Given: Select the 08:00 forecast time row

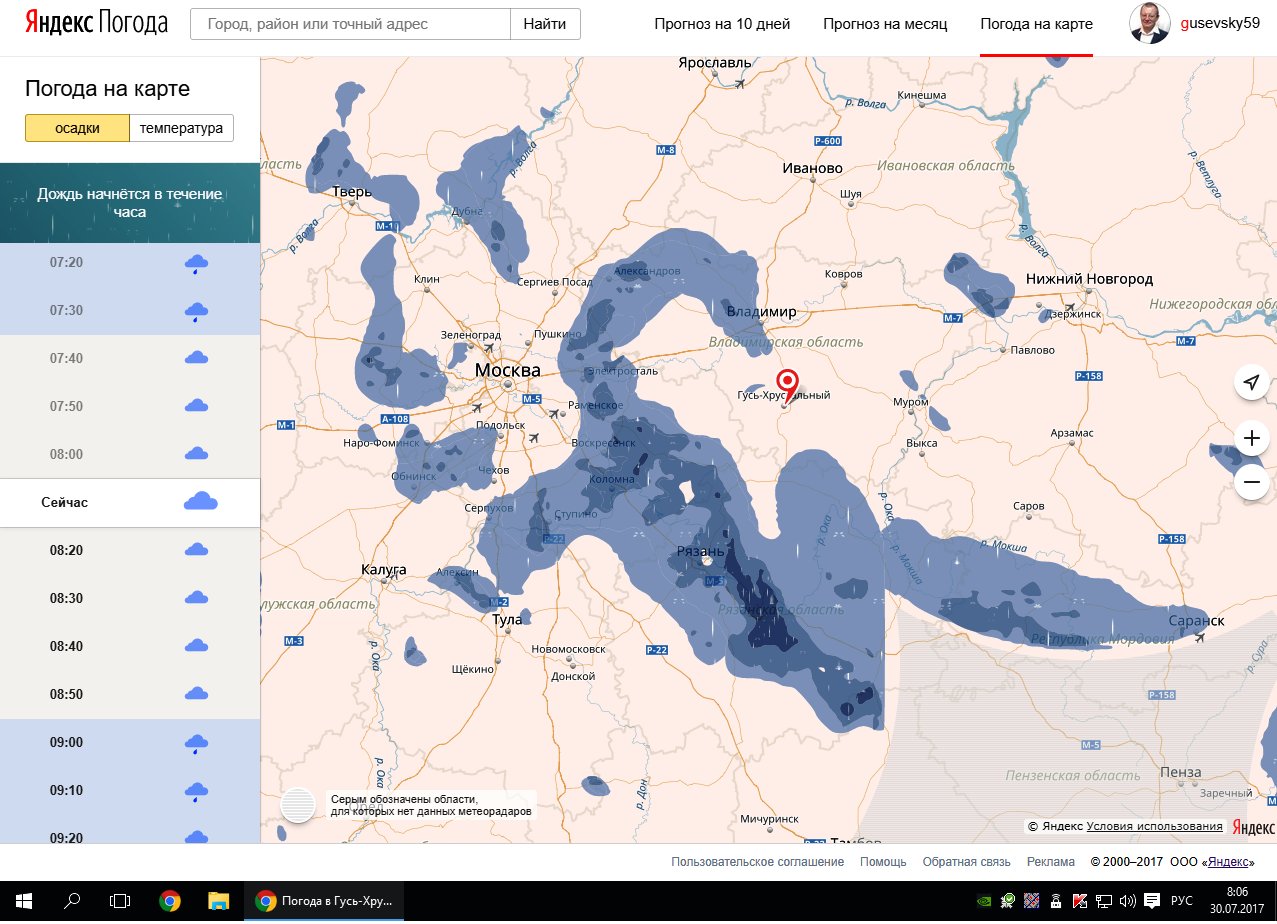Looking at the screenshot, I should pos(130,454).
